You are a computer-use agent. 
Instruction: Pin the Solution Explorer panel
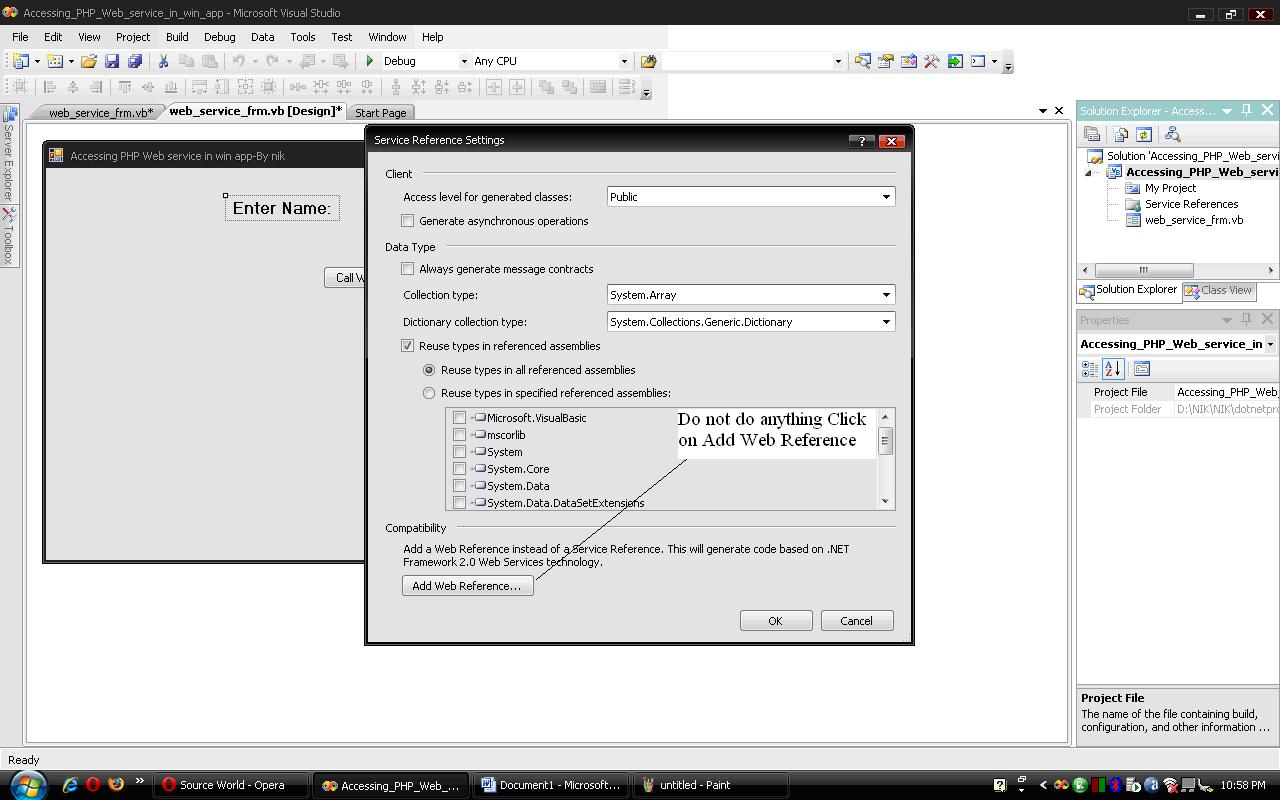click(1247, 110)
